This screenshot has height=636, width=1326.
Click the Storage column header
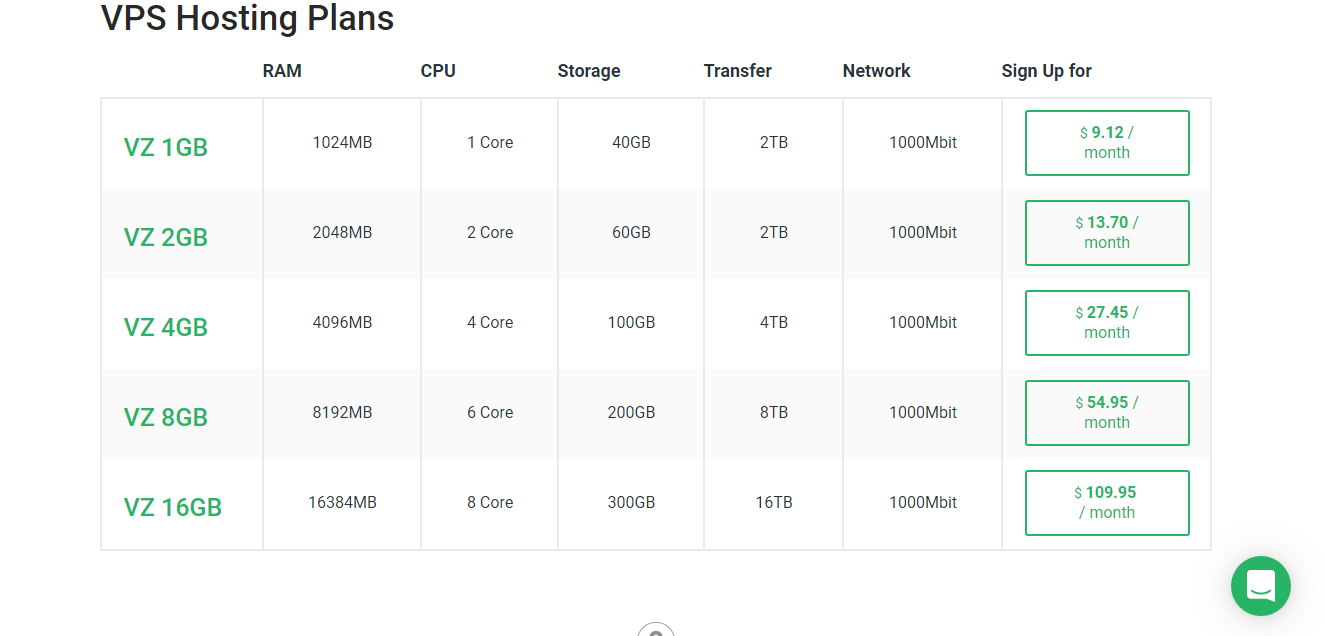[589, 71]
